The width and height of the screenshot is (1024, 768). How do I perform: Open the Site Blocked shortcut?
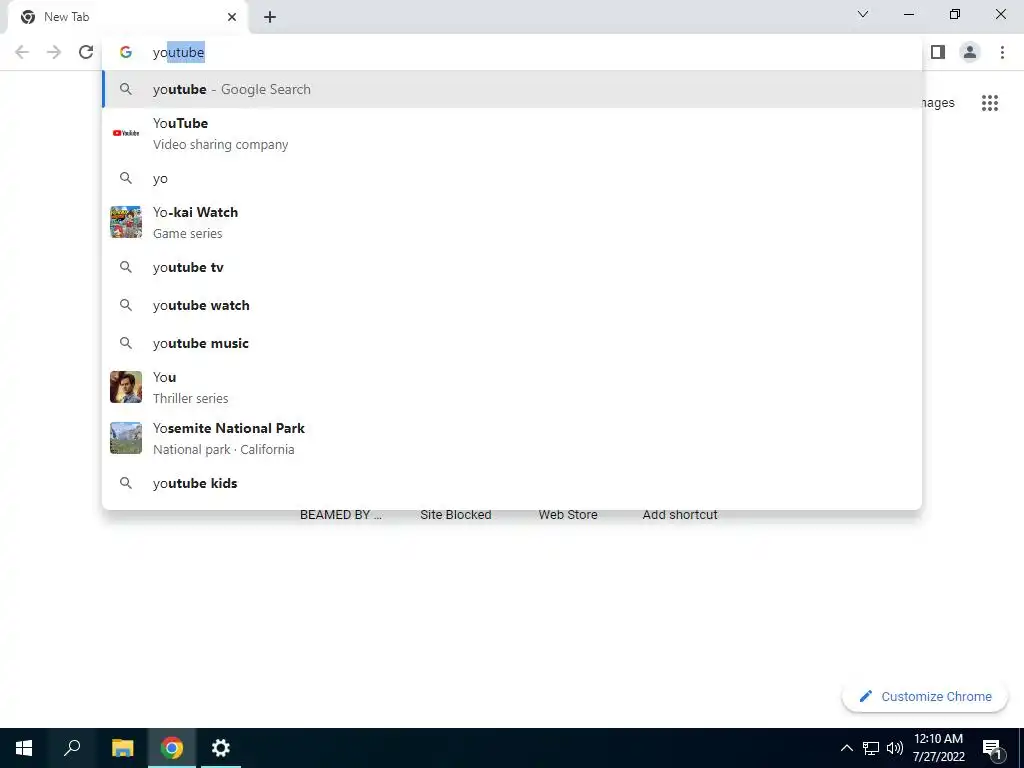click(x=456, y=515)
